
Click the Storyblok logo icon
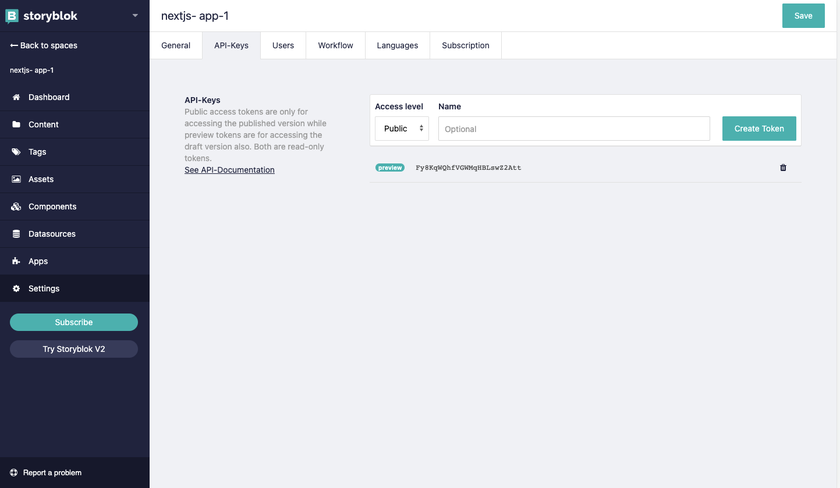point(12,16)
